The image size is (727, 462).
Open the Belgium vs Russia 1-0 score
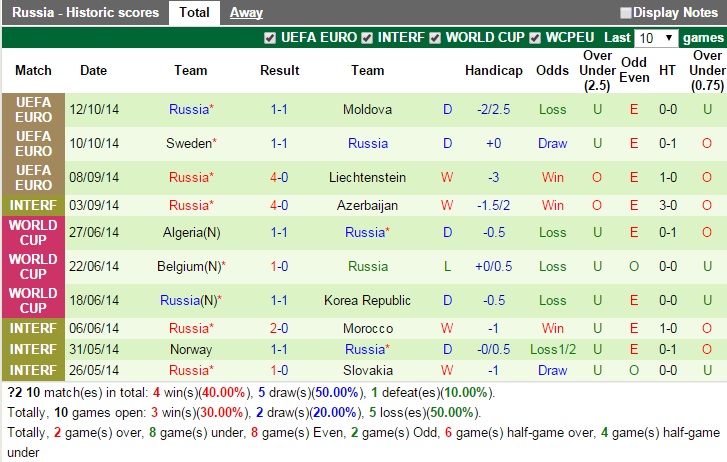tap(279, 267)
